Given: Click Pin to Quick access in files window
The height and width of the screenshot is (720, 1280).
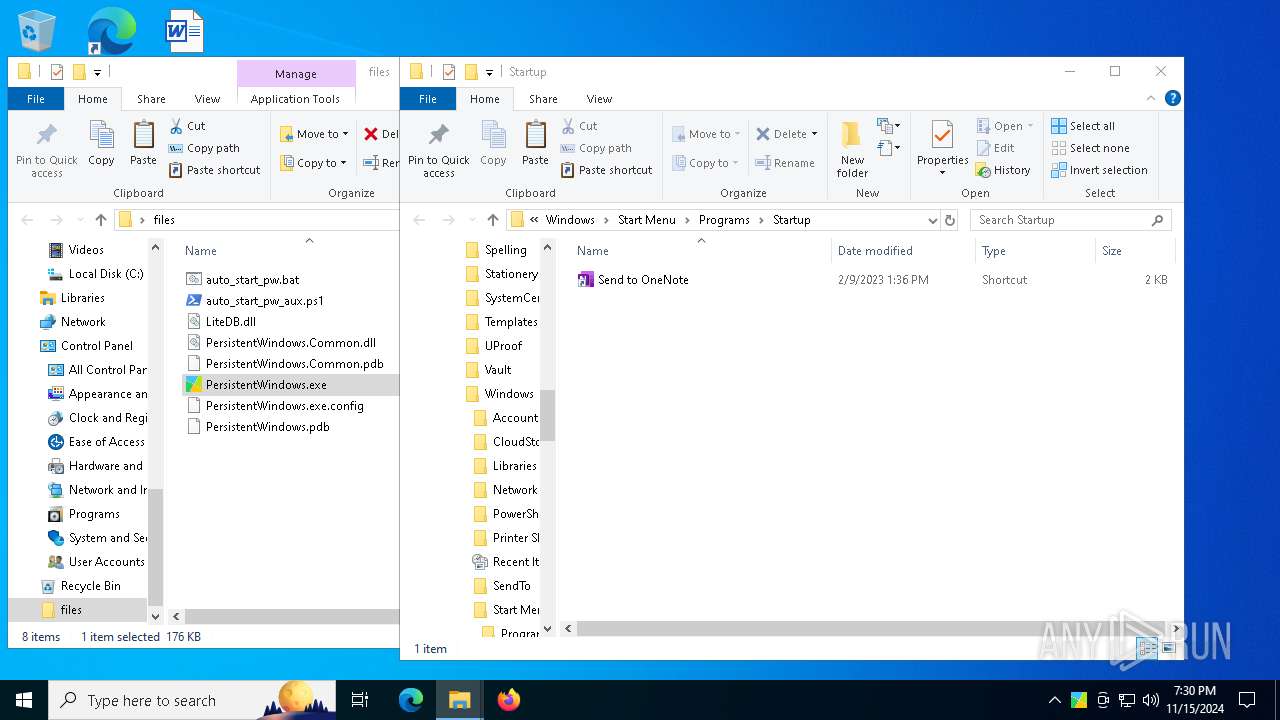Looking at the screenshot, I should coord(46,150).
